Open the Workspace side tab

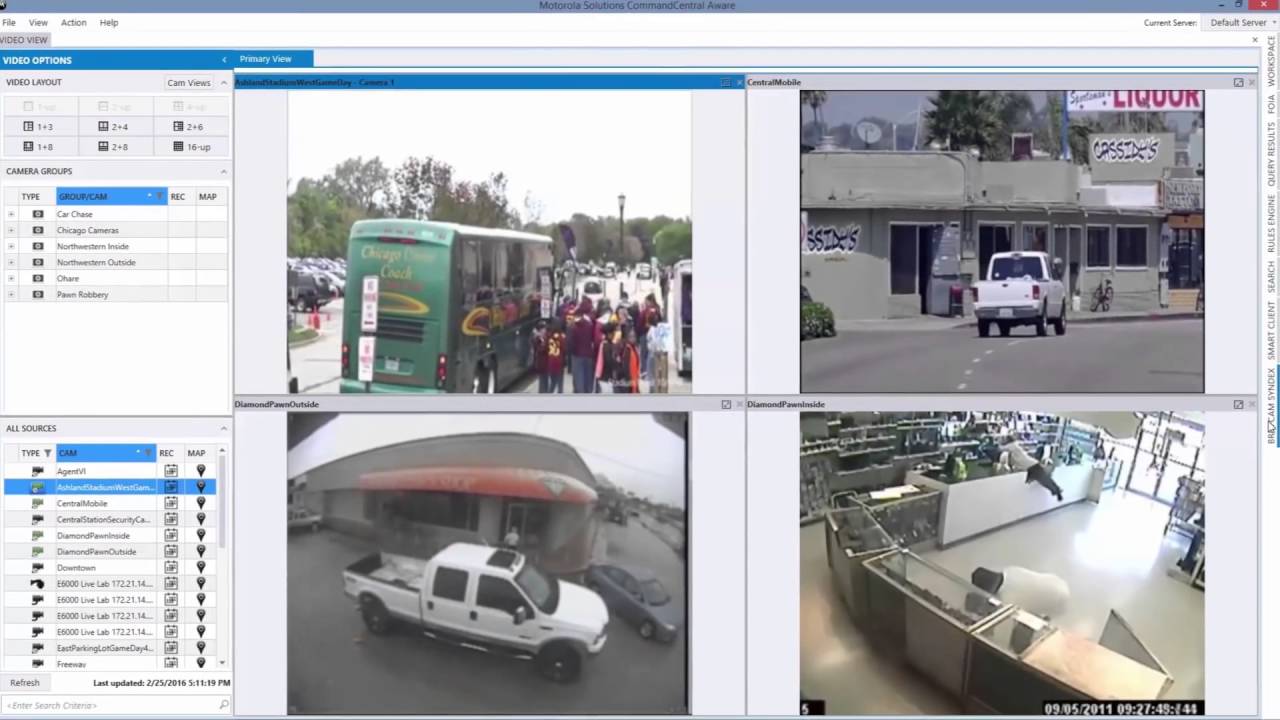point(1272,60)
